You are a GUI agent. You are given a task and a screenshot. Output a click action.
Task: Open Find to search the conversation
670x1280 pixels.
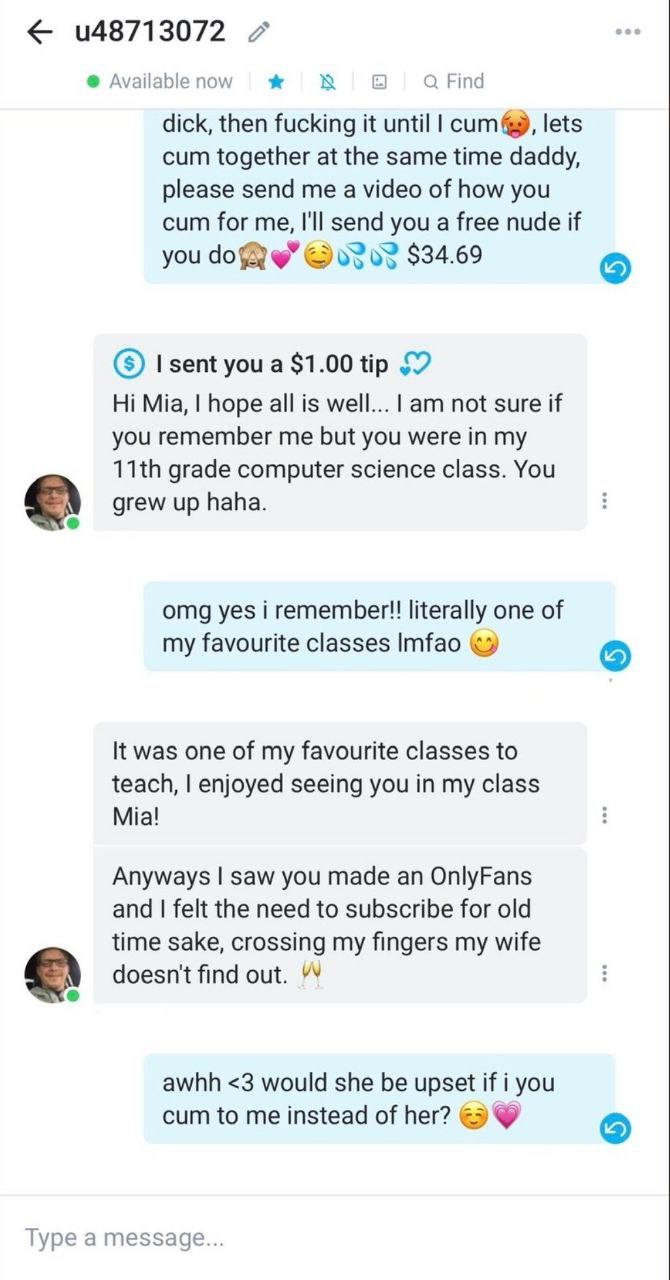(453, 82)
